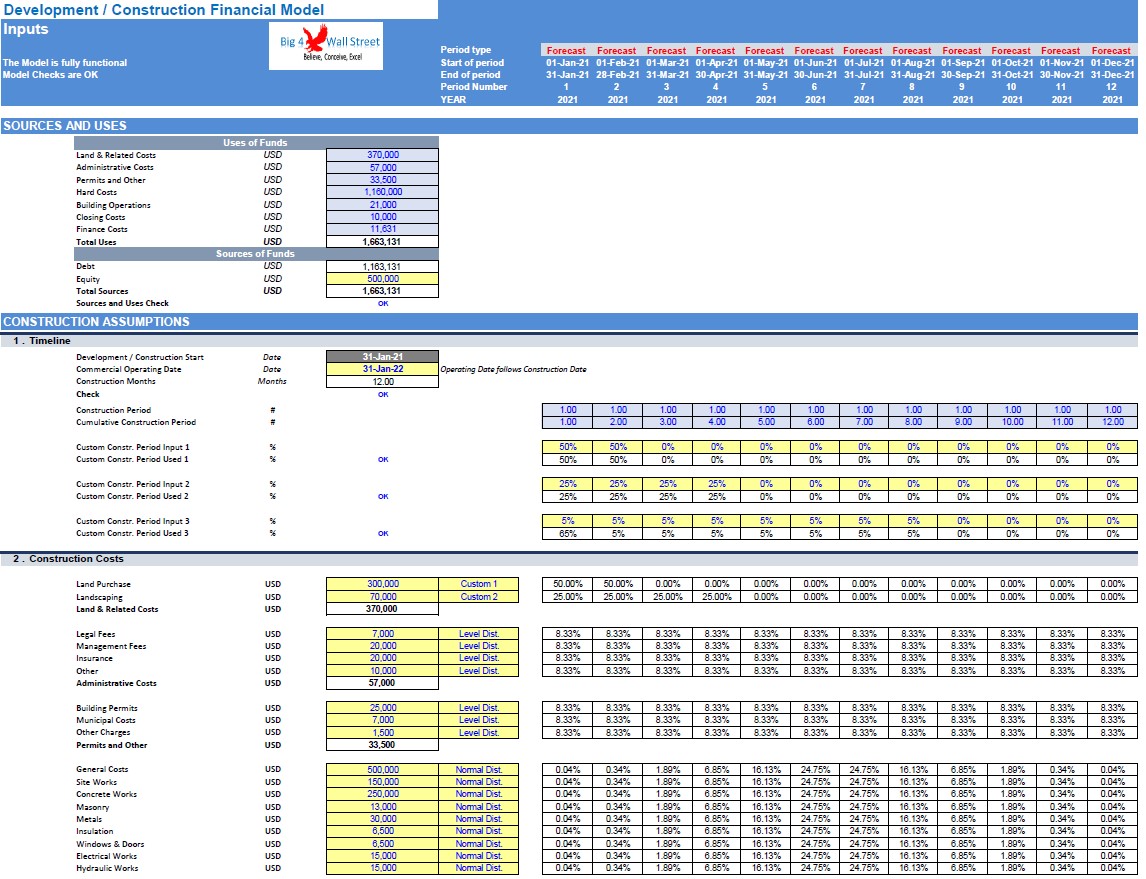Click the CONSTRUCTION ASSUMPTIONS section header
Viewport: 1146px width, 879px height.
pyautogui.click(x=569, y=321)
